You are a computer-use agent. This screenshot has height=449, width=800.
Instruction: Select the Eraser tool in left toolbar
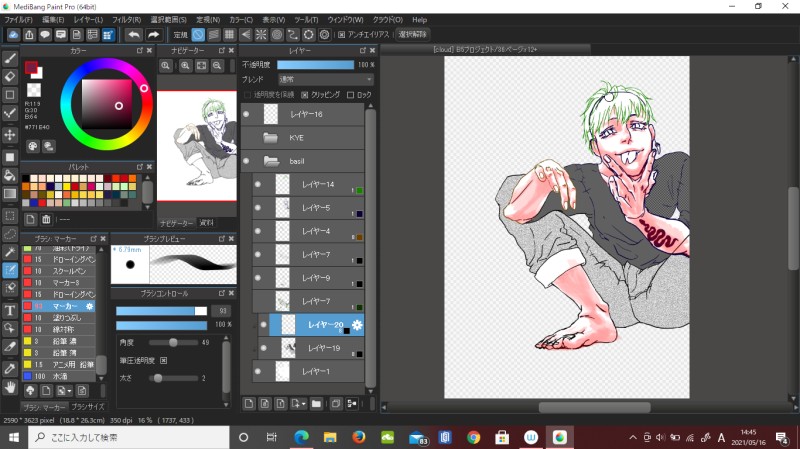coord(10,76)
